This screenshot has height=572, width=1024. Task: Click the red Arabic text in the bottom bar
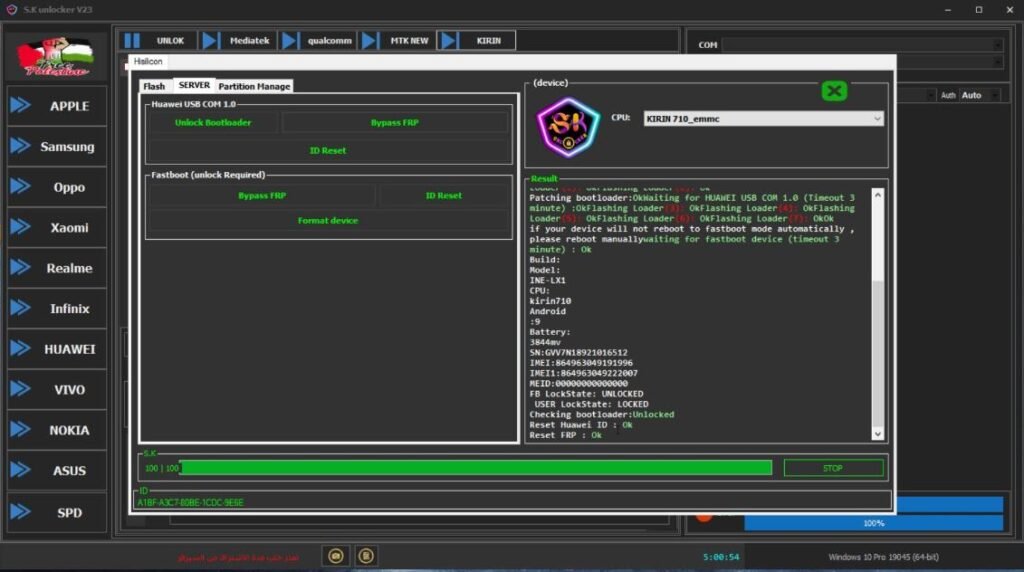point(238,557)
